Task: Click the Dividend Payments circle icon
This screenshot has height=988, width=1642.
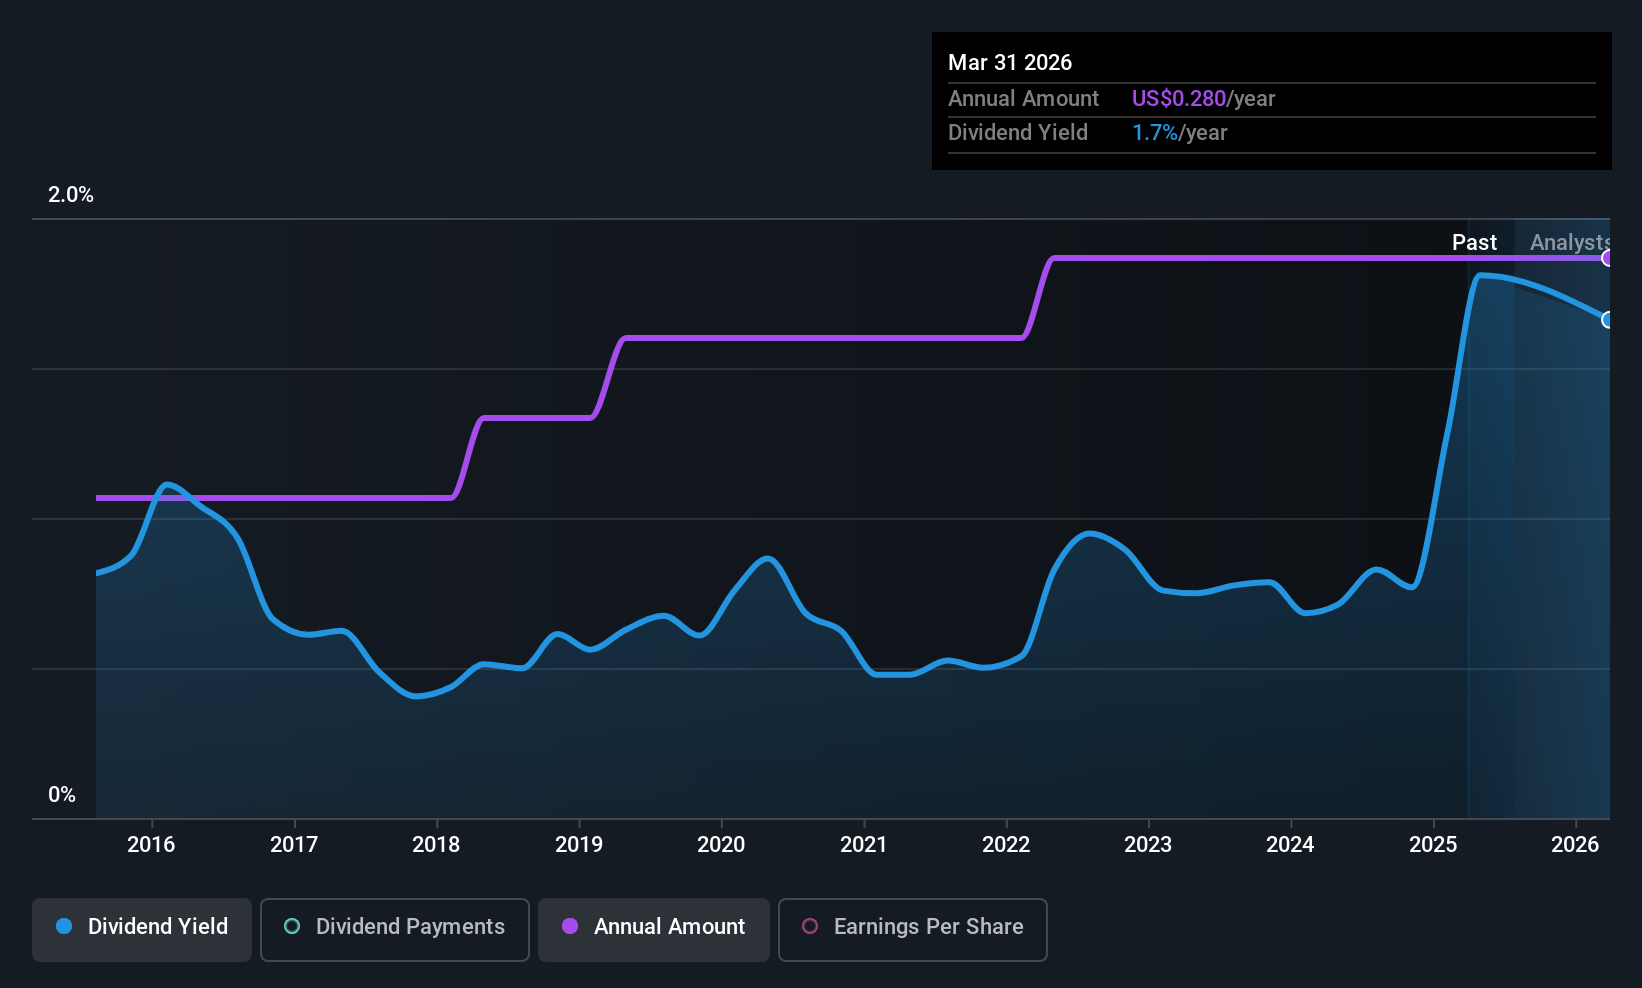Action: coord(291,927)
